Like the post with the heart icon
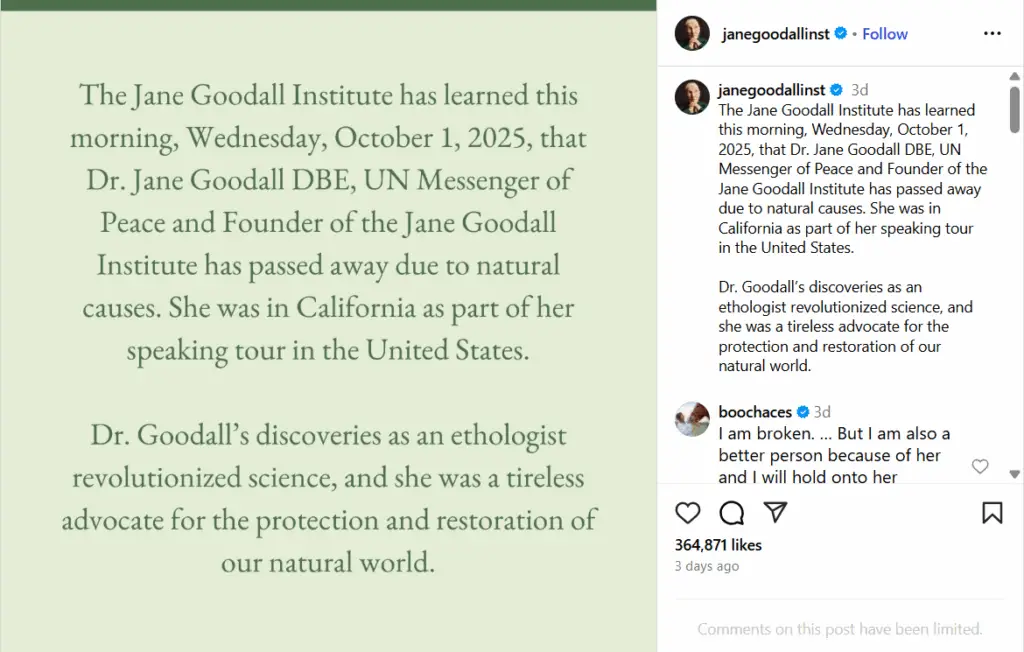Image resolution: width=1024 pixels, height=652 pixels. (x=688, y=513)
